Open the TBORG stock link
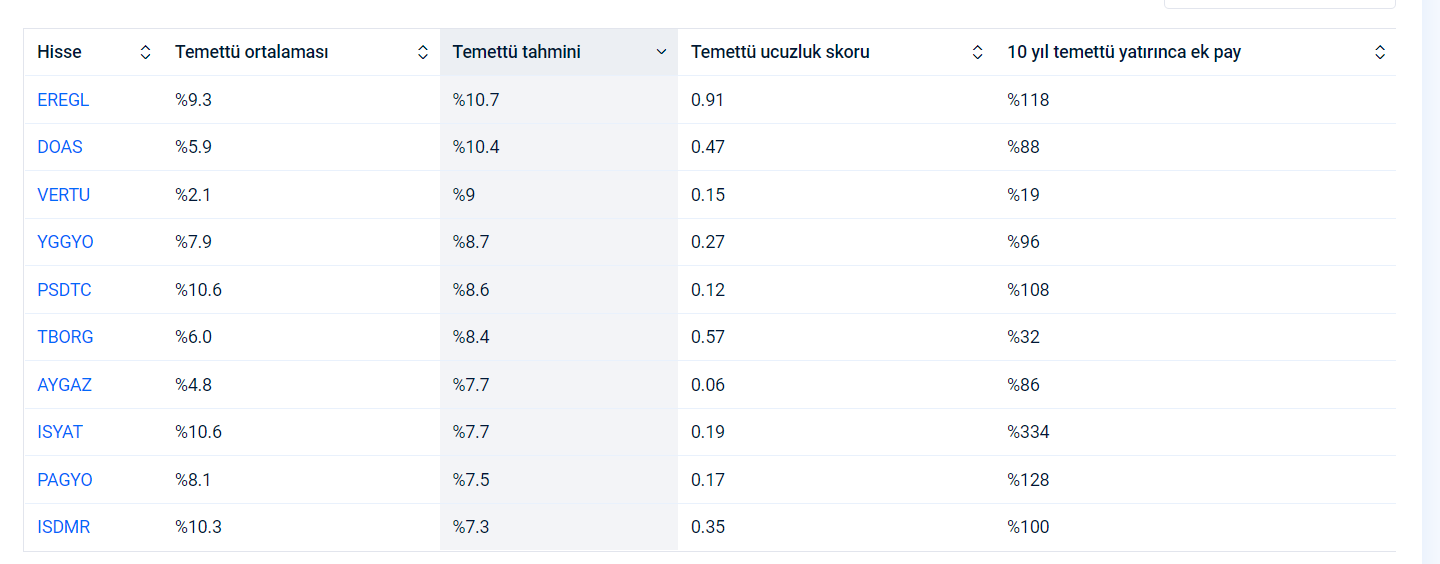 [65, 337]
